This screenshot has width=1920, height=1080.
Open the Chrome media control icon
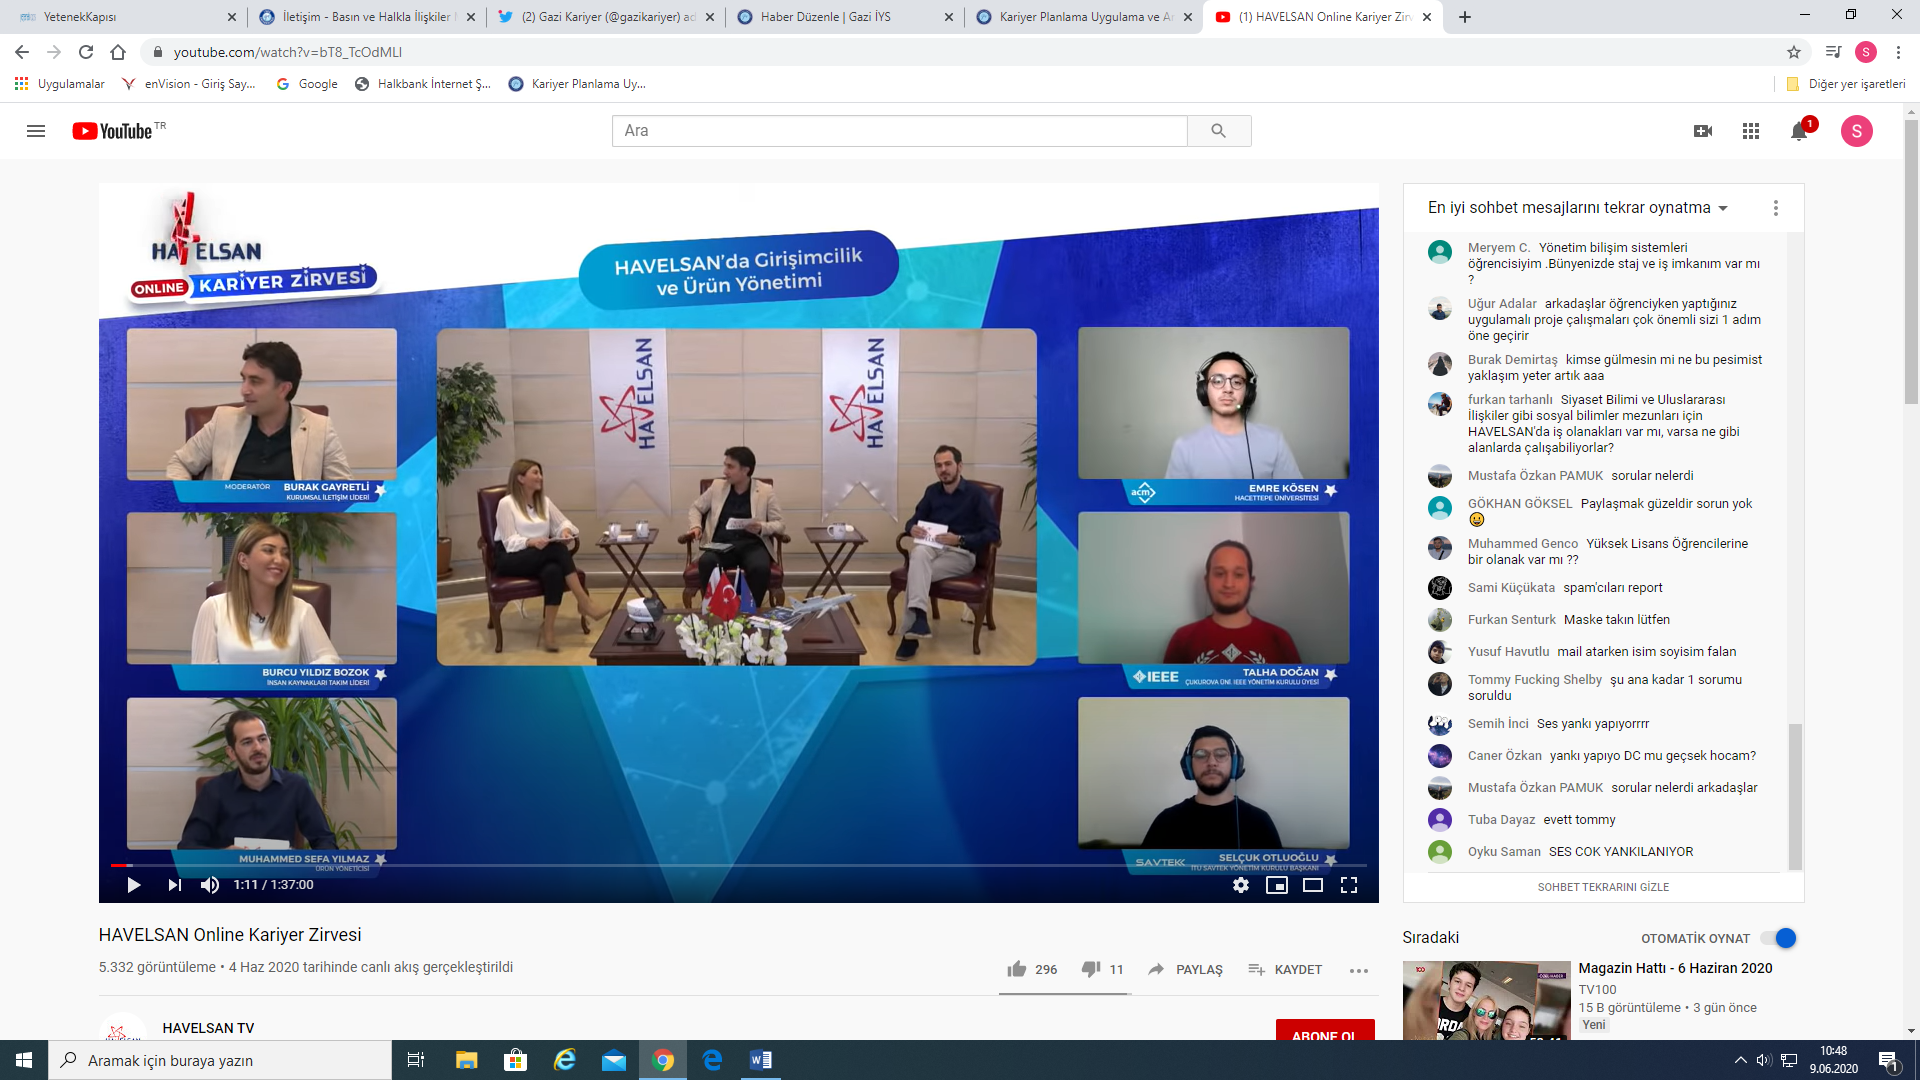[1833, 52]
